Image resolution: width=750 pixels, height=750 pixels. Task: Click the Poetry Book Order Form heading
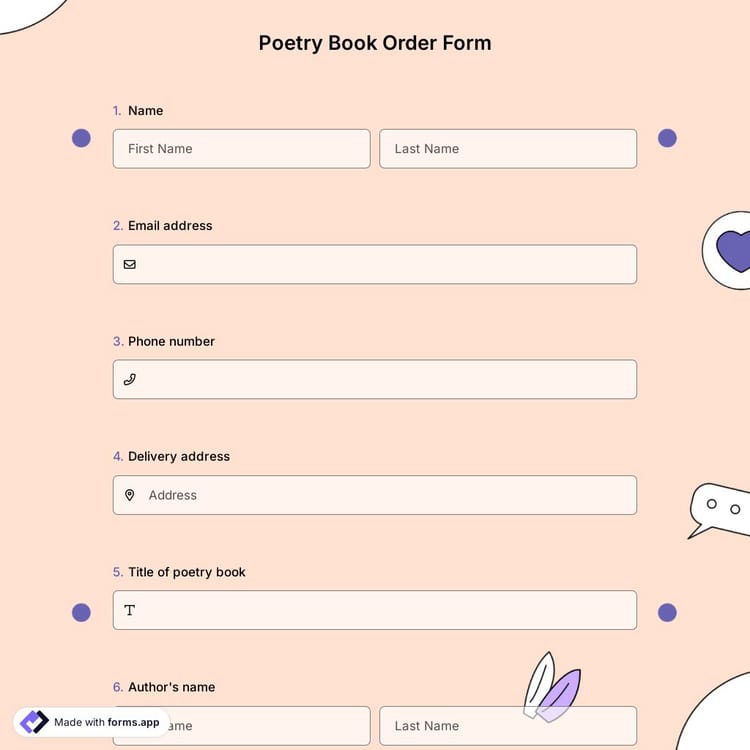pos(375,43)
